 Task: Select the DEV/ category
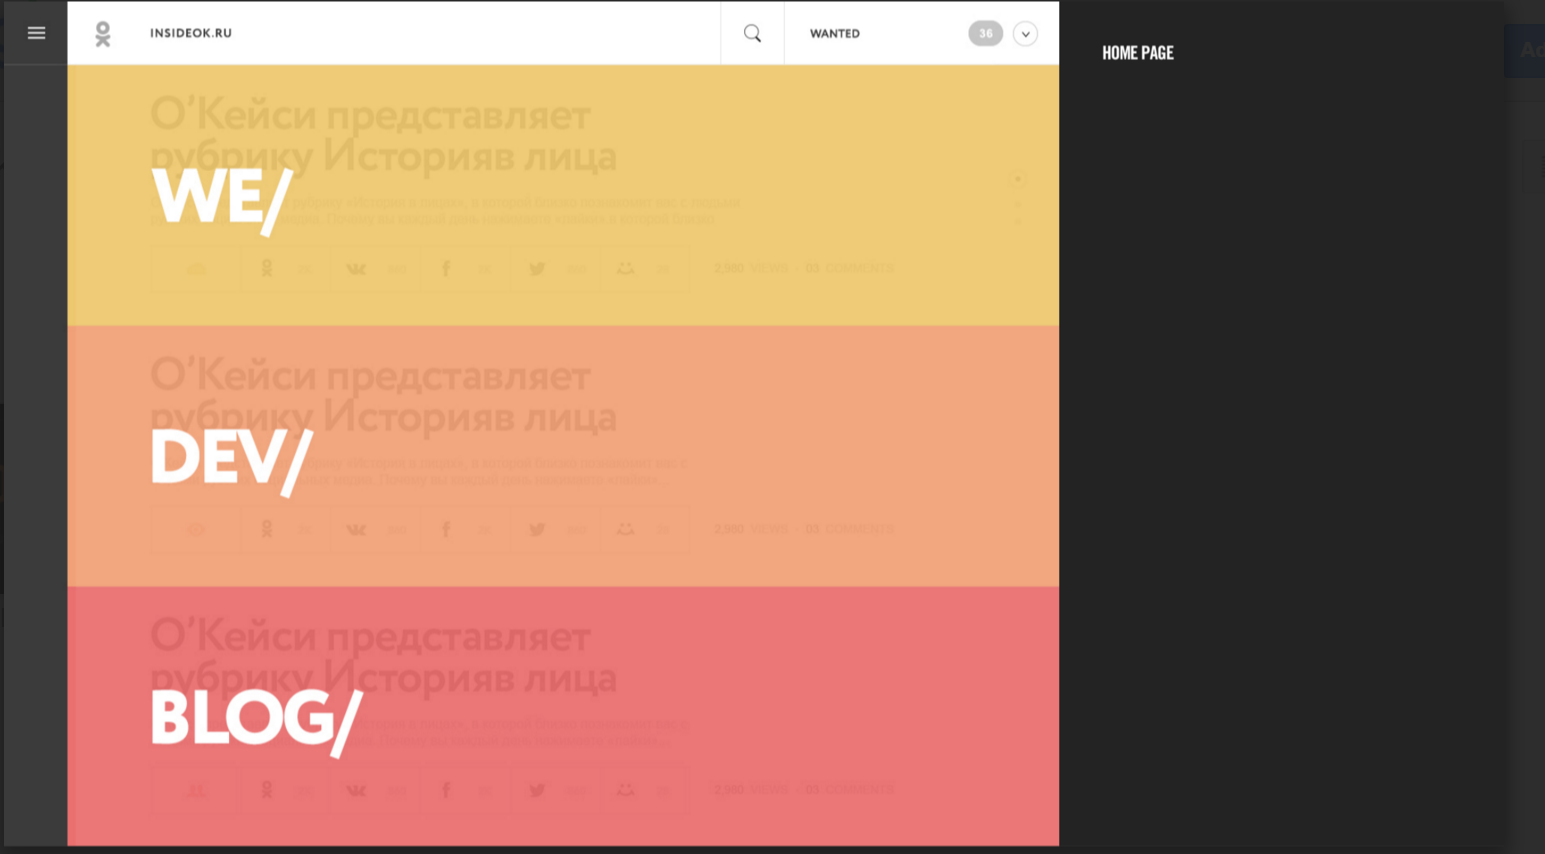pos(231,459)
